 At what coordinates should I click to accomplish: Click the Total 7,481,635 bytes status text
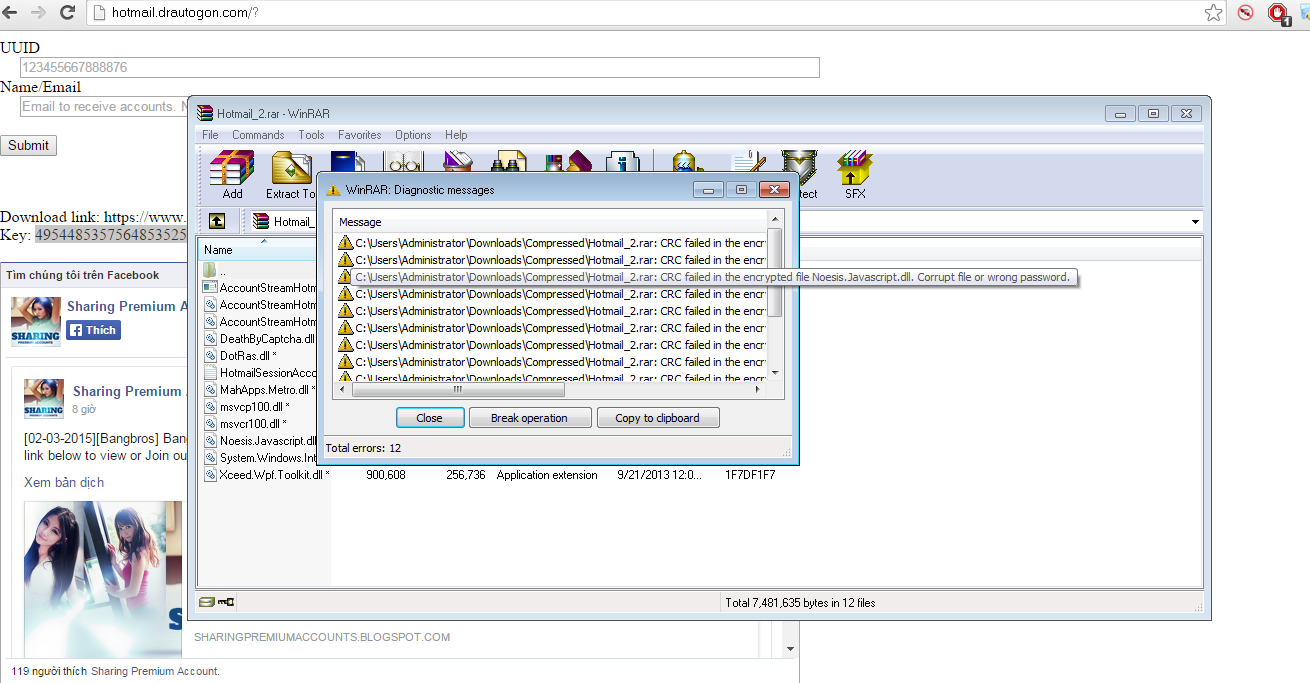coord(800,603)
